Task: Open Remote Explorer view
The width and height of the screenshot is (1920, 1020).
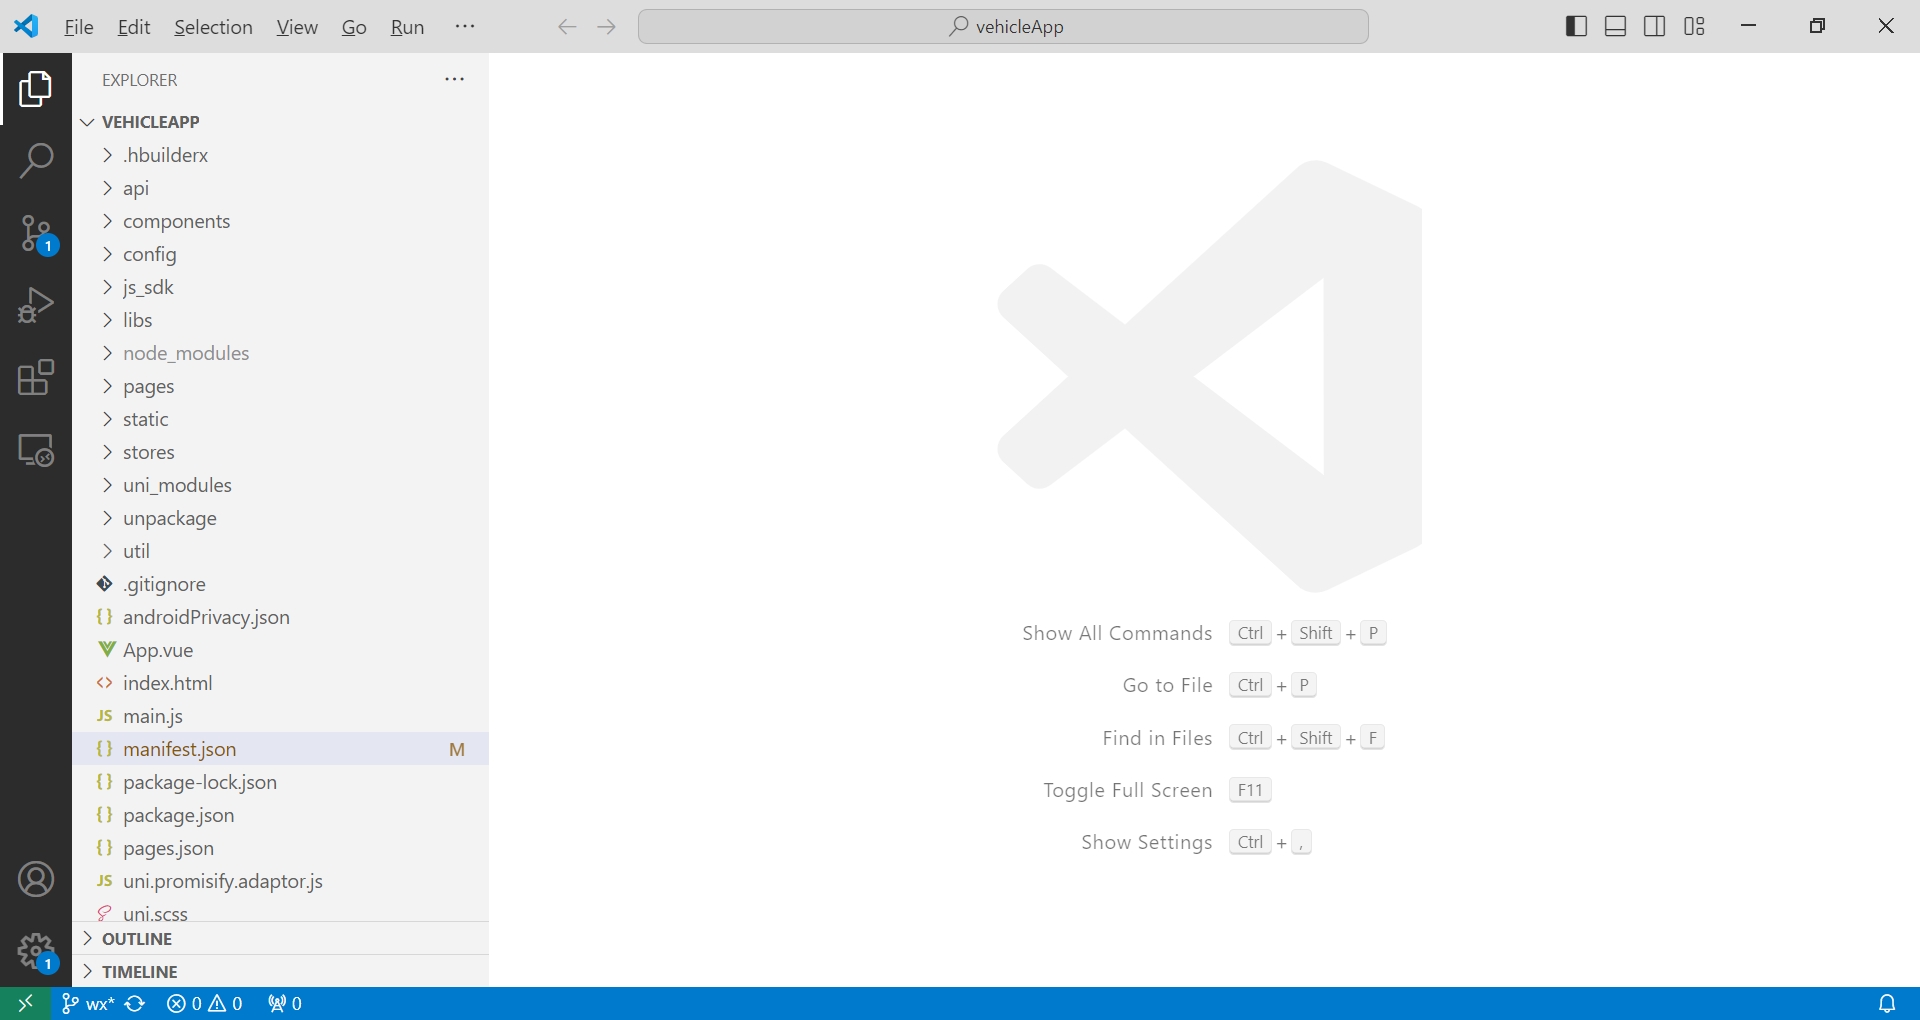Action: 36,450
